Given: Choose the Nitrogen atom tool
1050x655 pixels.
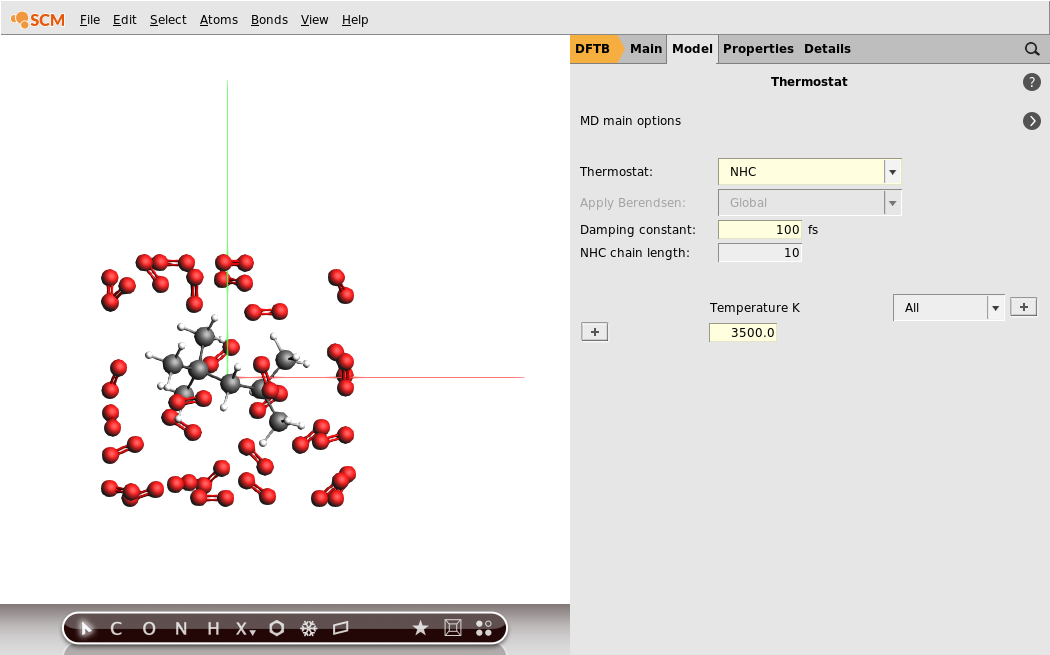Looking at the screenshot, I should click(181, 628).
